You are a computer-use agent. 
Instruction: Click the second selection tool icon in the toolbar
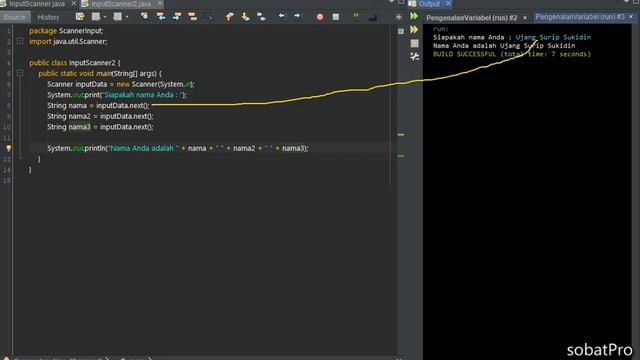[x=118, y=16]
